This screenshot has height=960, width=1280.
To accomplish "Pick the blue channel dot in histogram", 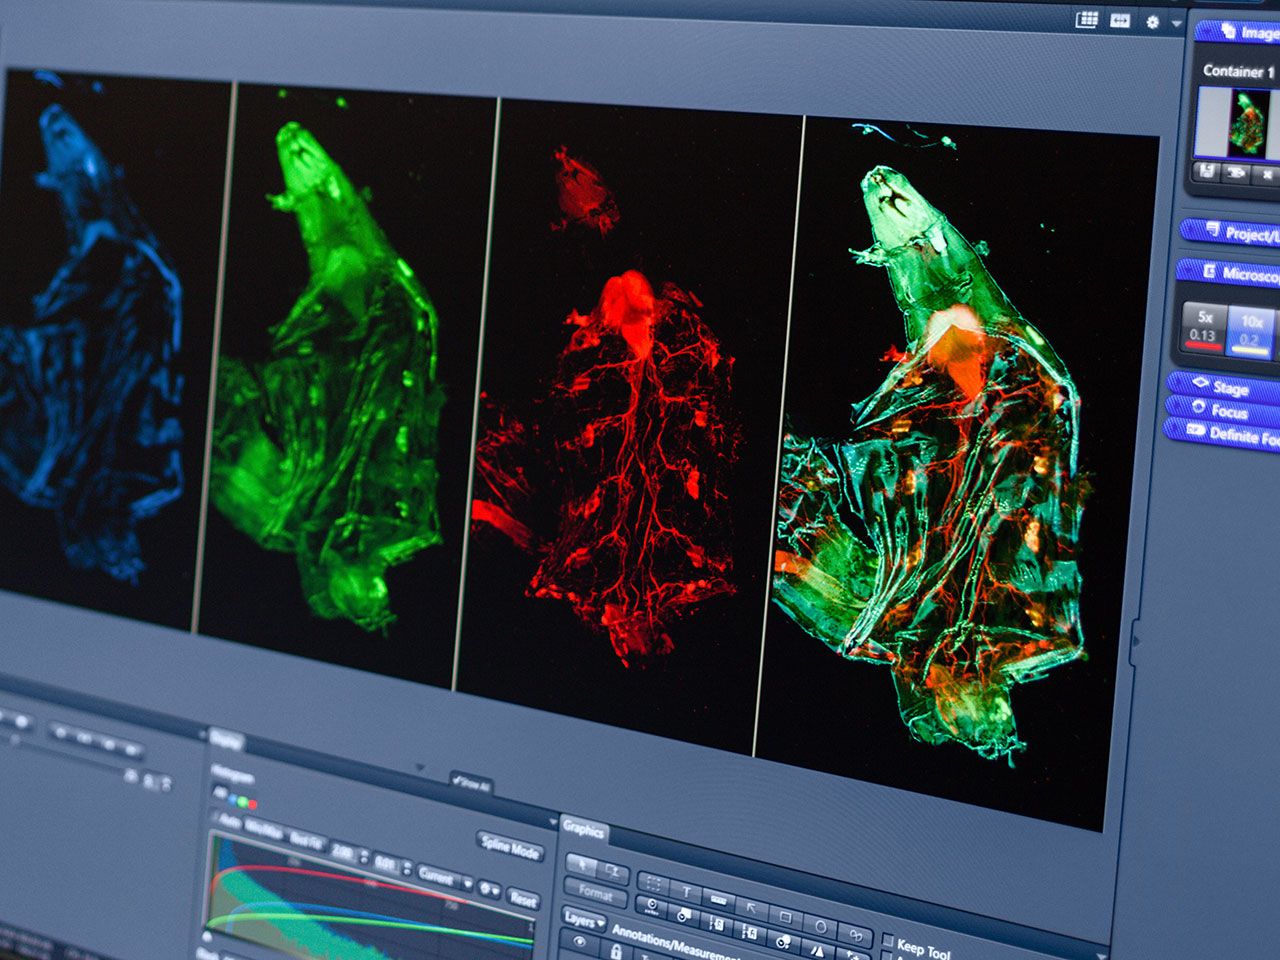I will (233, 800).
